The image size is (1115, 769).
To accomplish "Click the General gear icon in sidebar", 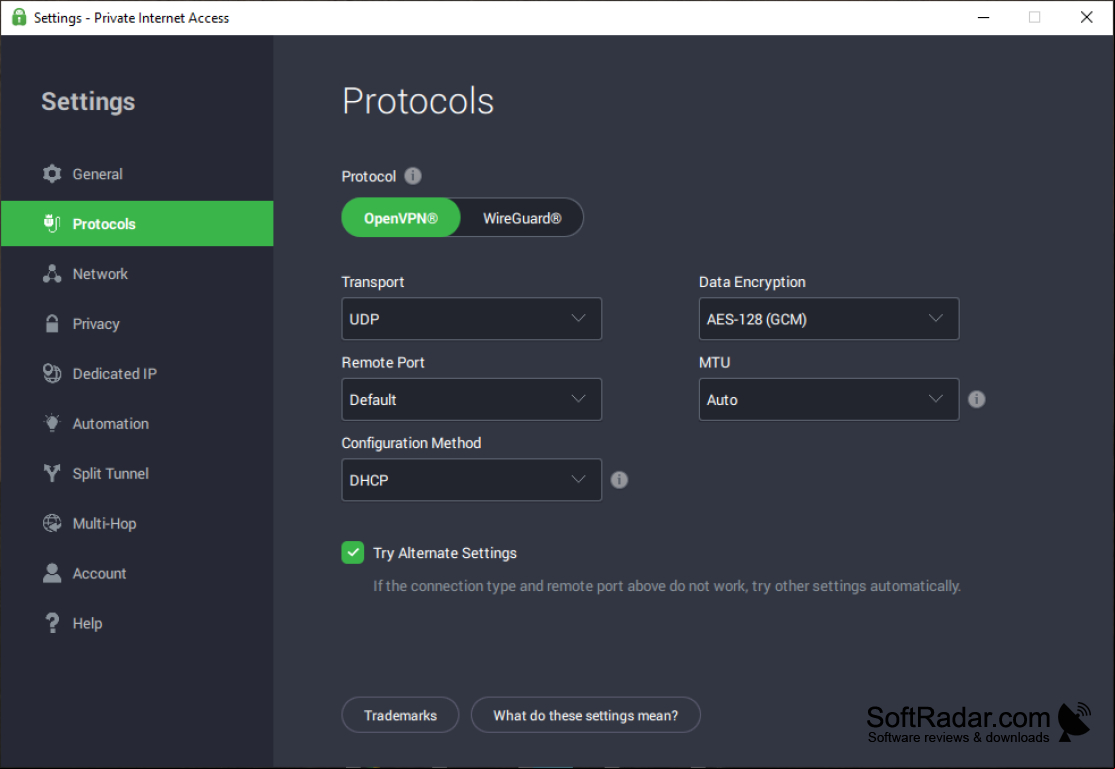I will pos(52,174).
